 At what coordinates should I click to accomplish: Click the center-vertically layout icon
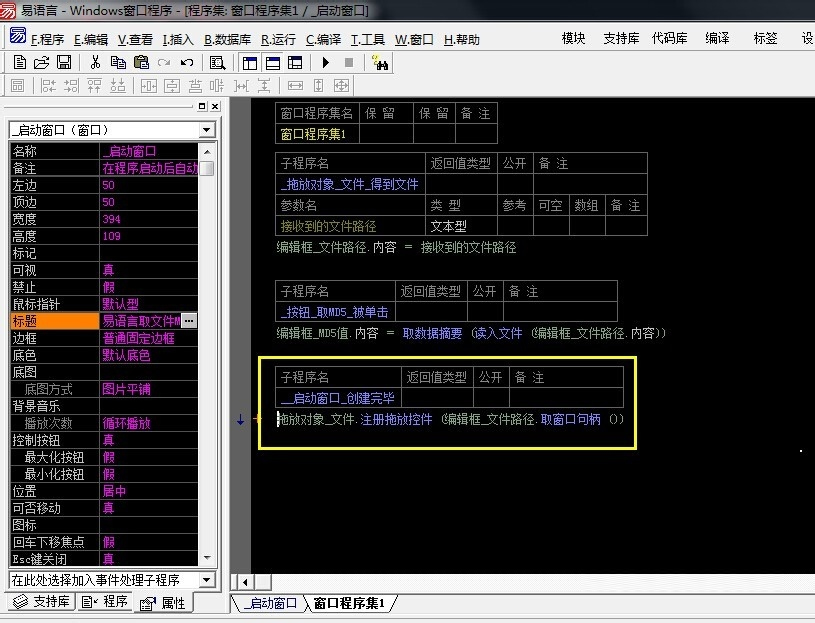[x=172, y=86]
